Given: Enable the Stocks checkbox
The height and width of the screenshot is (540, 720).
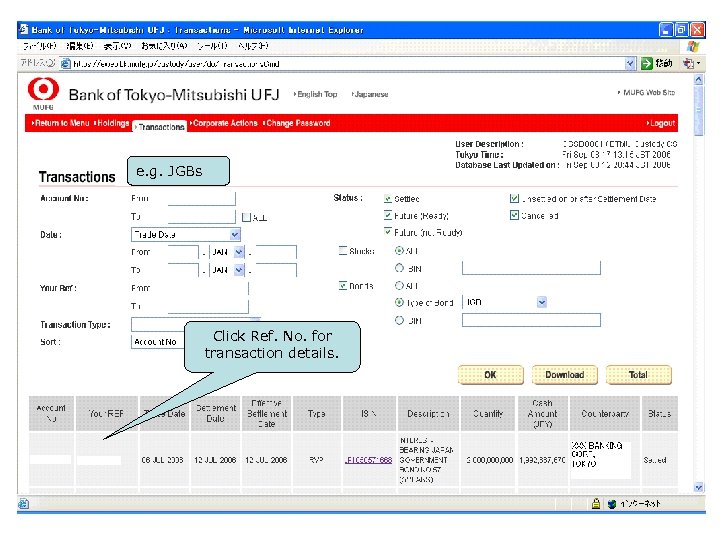Looking at the screenshot, I should [343, 251].
